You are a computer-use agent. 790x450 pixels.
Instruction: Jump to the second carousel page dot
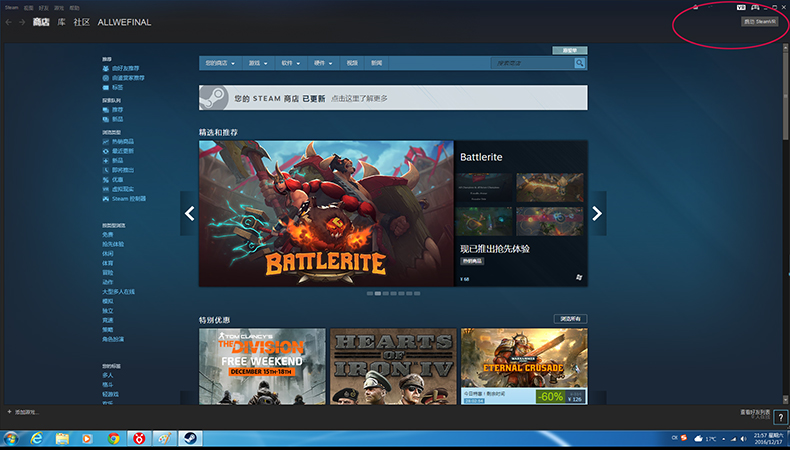378,293
